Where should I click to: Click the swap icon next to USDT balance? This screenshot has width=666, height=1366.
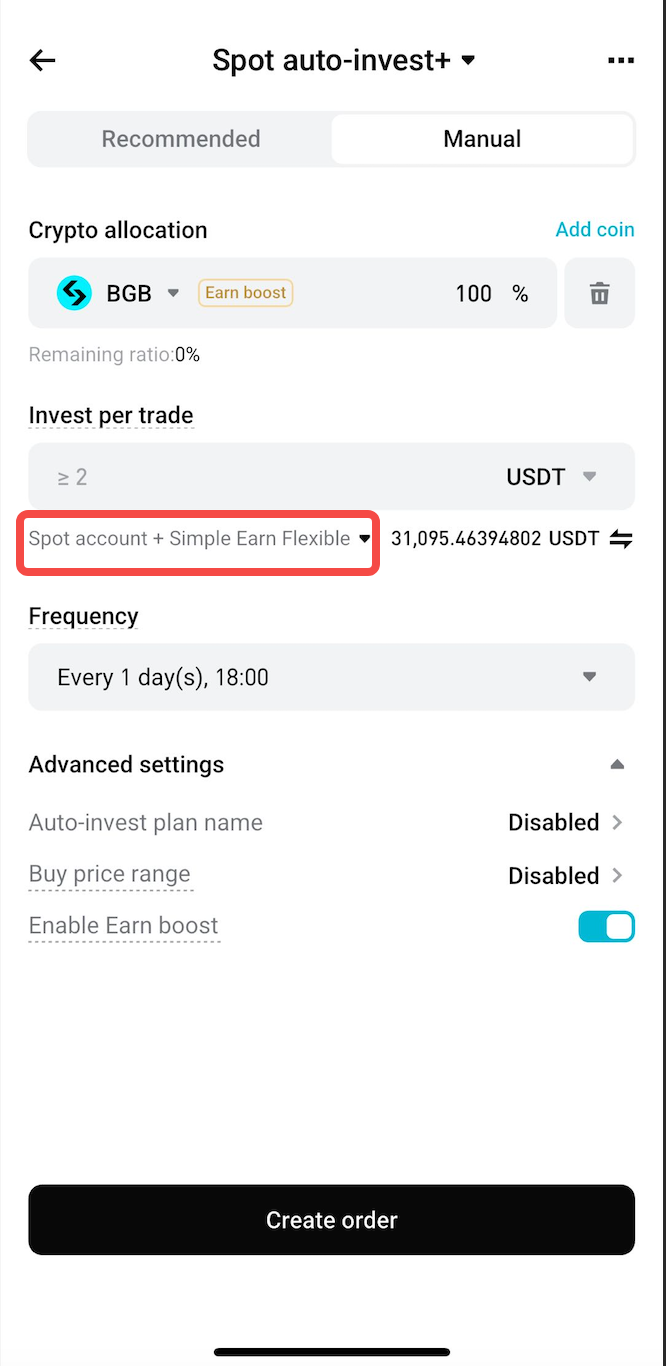pyautogui.click(x=621, y=538)
